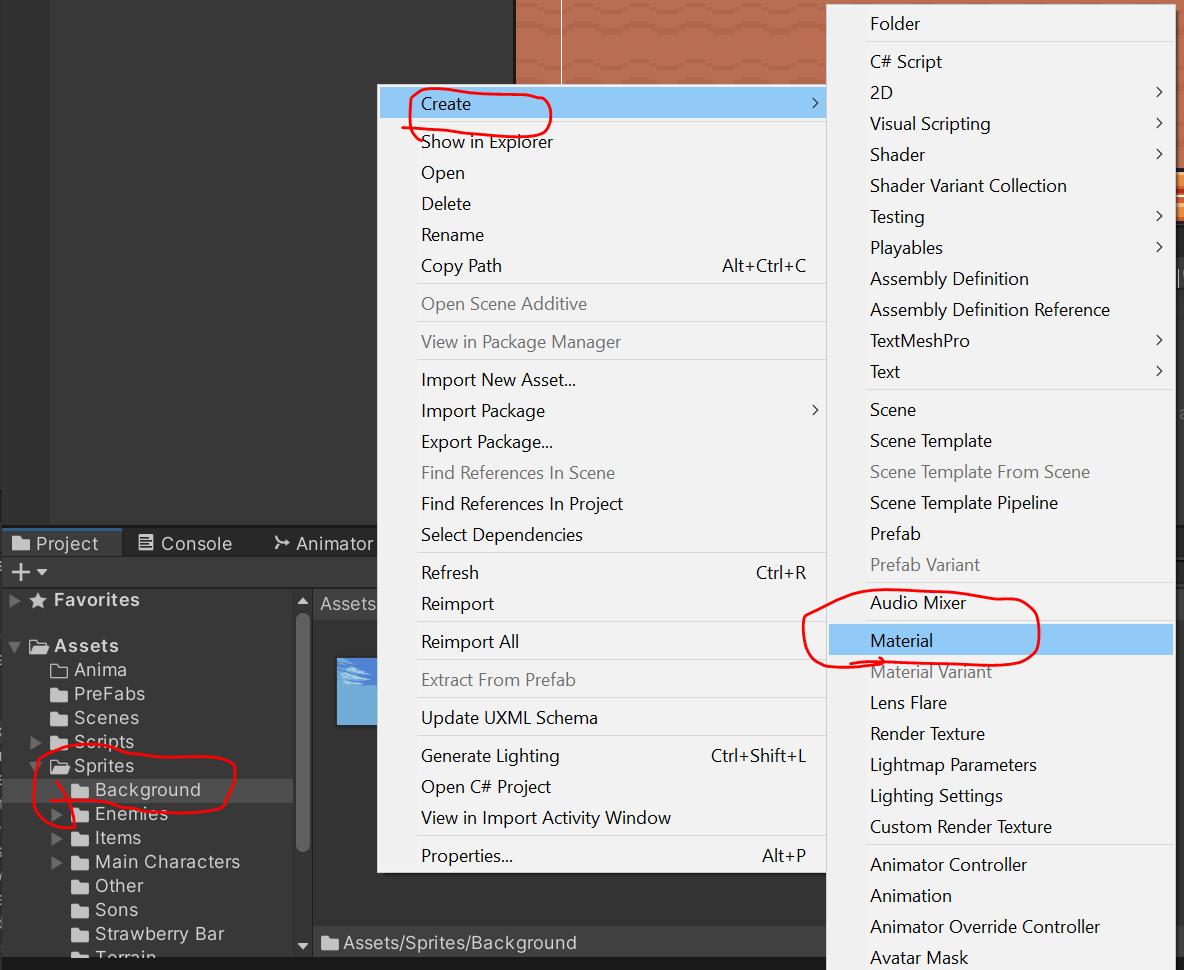This screenshot has width=1184, height=970.
Task: Click folder icon beside Assets/Sprites/Background path
Action: point(330,943)
